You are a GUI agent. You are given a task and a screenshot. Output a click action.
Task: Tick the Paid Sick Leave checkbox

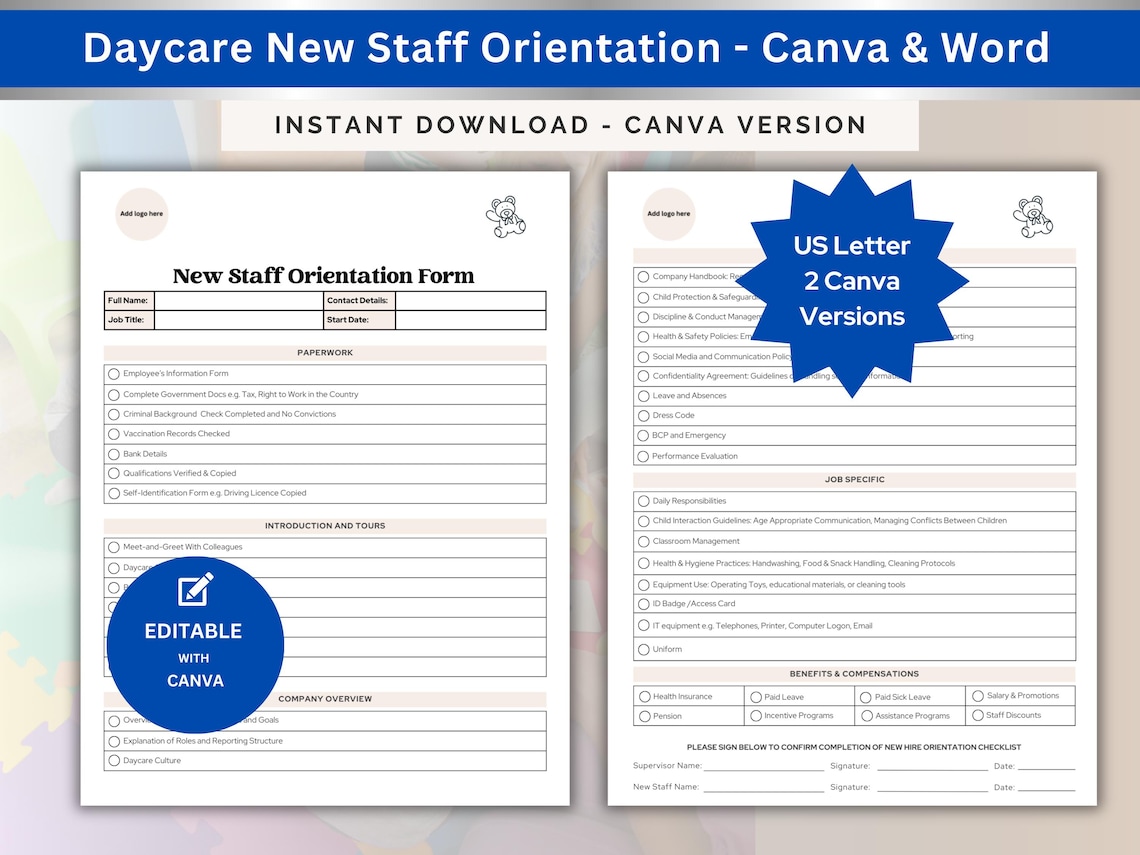pyautogui.click(x=866, y=696)
